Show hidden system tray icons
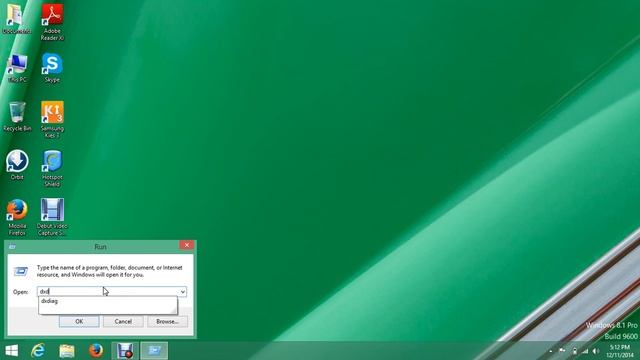The image size is (640, 360). point(551,351)
